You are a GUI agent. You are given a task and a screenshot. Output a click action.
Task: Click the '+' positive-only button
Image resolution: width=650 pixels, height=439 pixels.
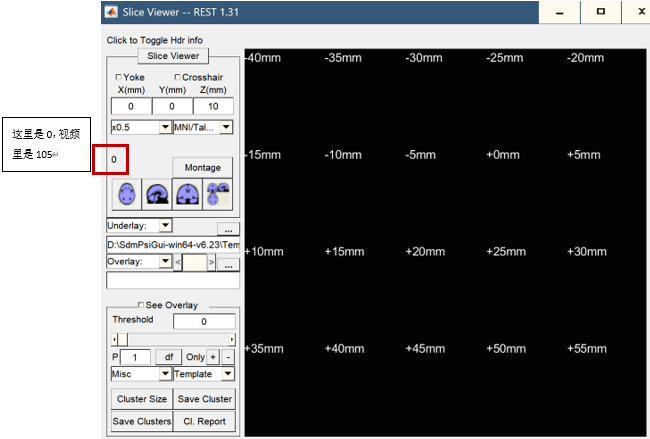(213, 356)
